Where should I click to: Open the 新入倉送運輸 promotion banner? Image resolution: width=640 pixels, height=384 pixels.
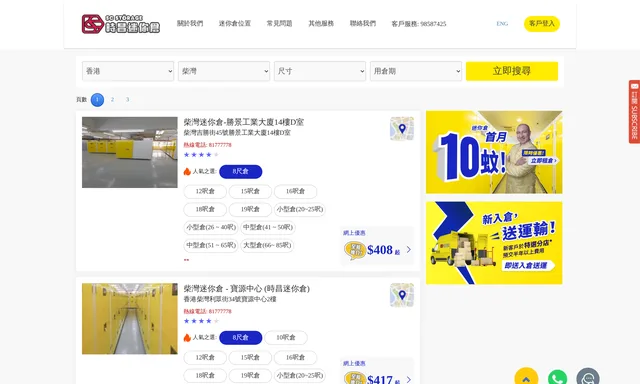coord(494,243)
